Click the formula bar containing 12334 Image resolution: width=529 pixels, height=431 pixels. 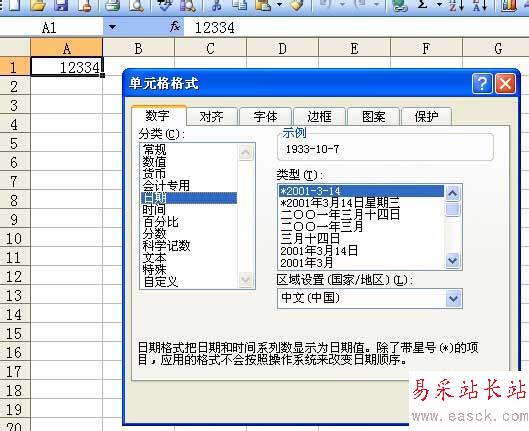(356, 27)
